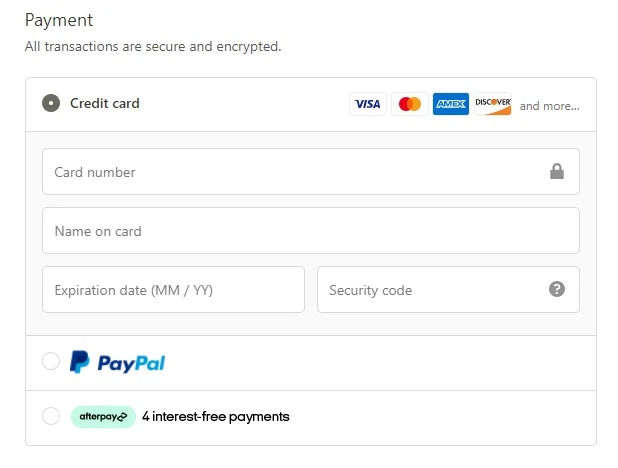Image resolution: width=618 pixels, height=468 pixels.
Task: Open the security code help question mark
Action: pyautogui.click(x=557, y=289)
